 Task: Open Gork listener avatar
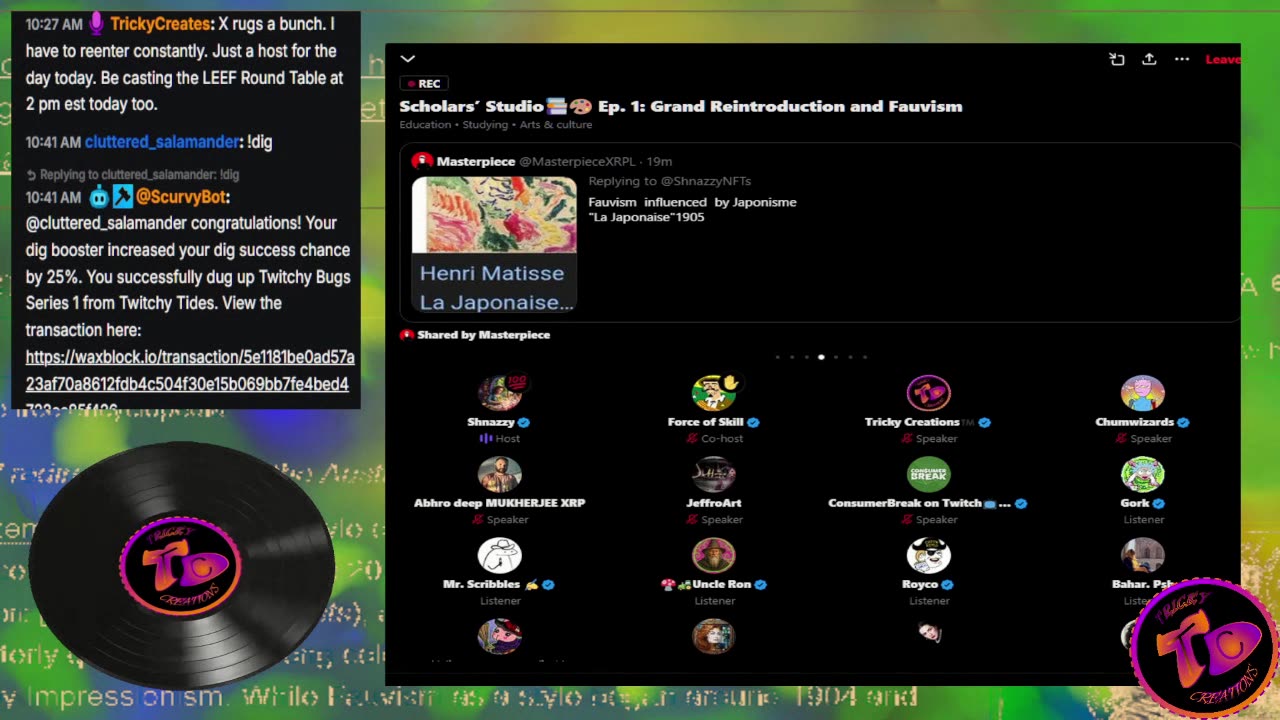[x=1142, y=474]
